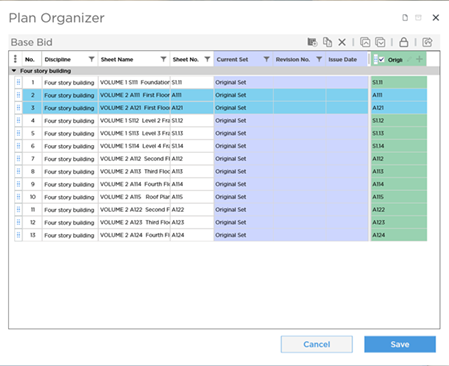Screen dimensions: 449x366
Task: Click the Issue Date cell for row 13
Action: pos(347,235)
